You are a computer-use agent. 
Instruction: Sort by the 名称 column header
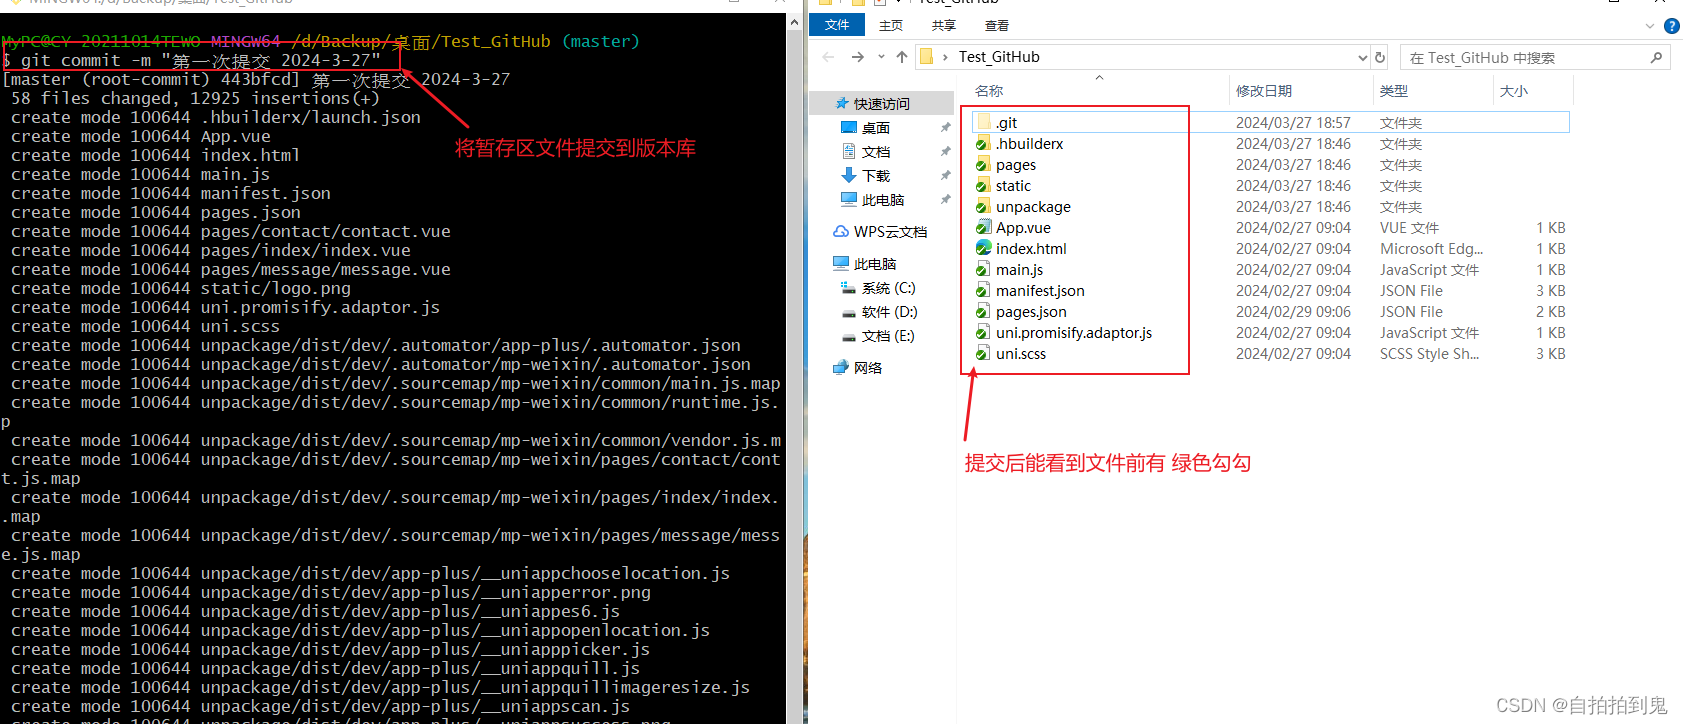[x=989, y=91]
